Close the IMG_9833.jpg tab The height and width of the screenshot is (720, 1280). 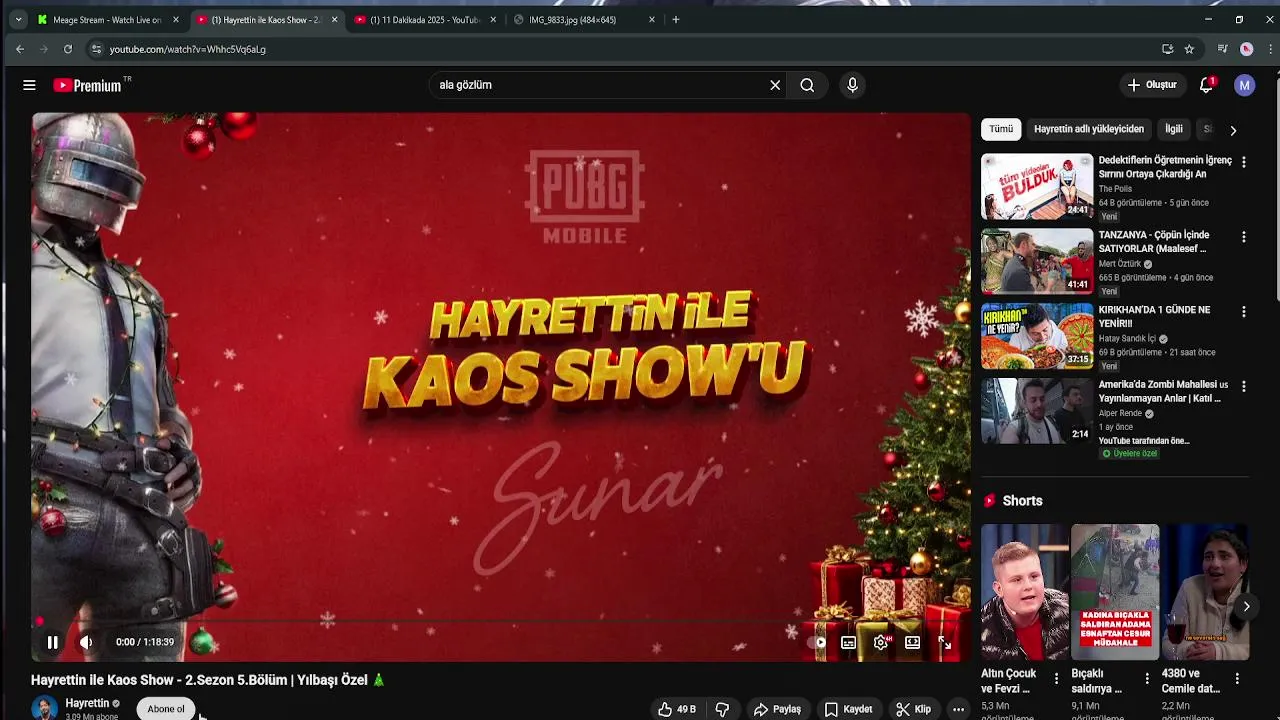652,20
